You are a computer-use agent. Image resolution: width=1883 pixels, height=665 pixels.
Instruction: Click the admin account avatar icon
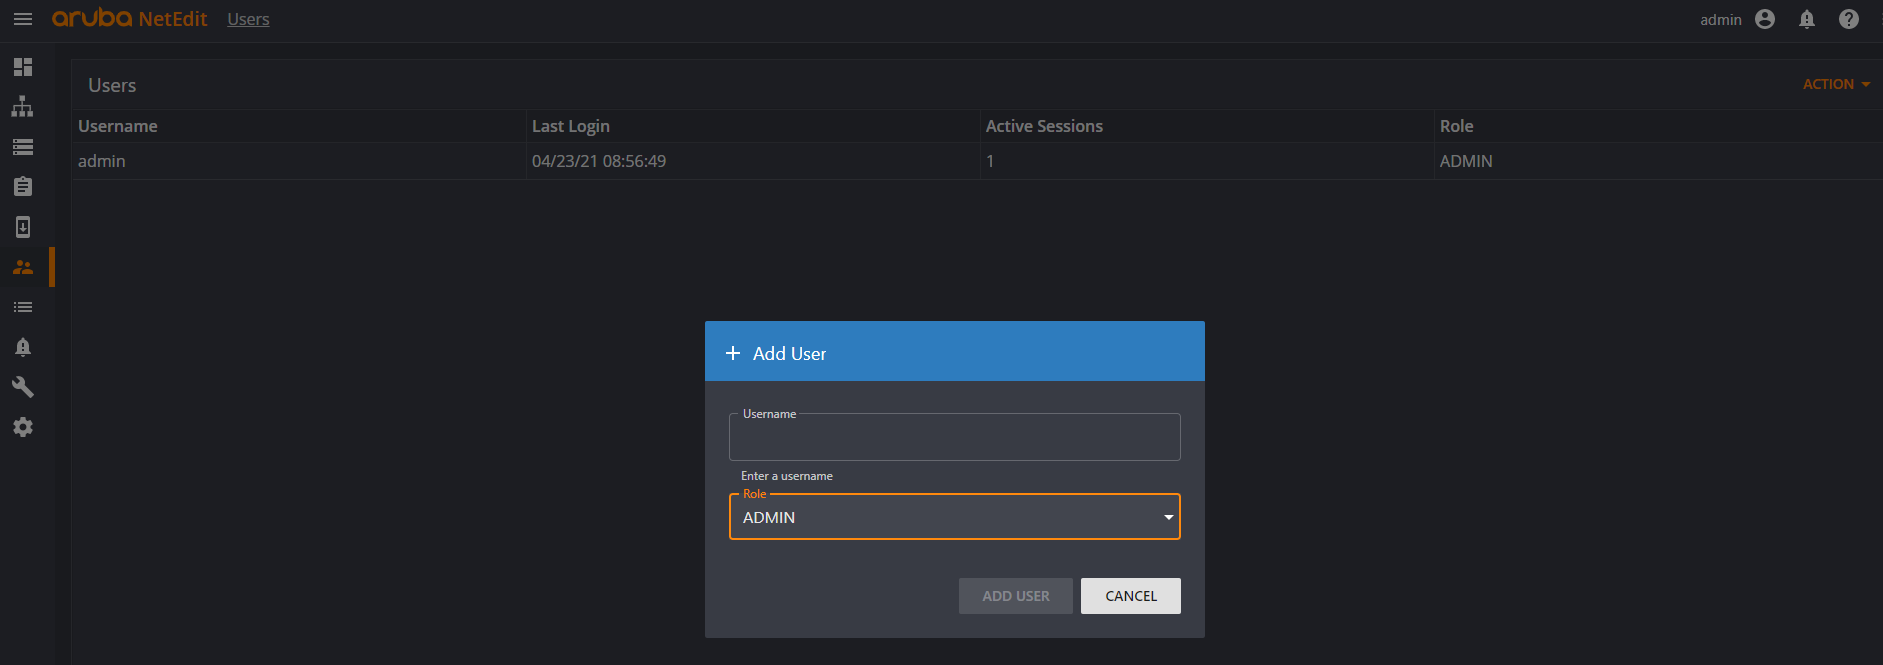1765,19
